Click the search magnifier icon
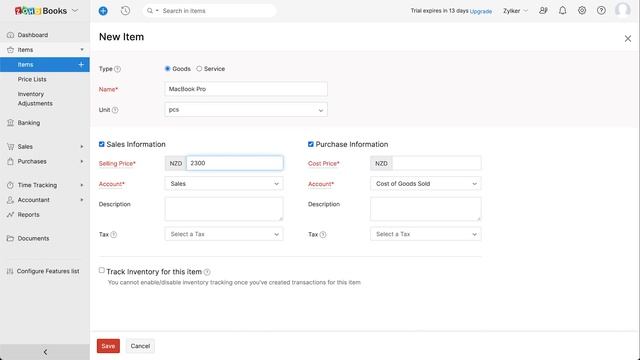Screen dimensions: 640x360 (x=150, y=11)
